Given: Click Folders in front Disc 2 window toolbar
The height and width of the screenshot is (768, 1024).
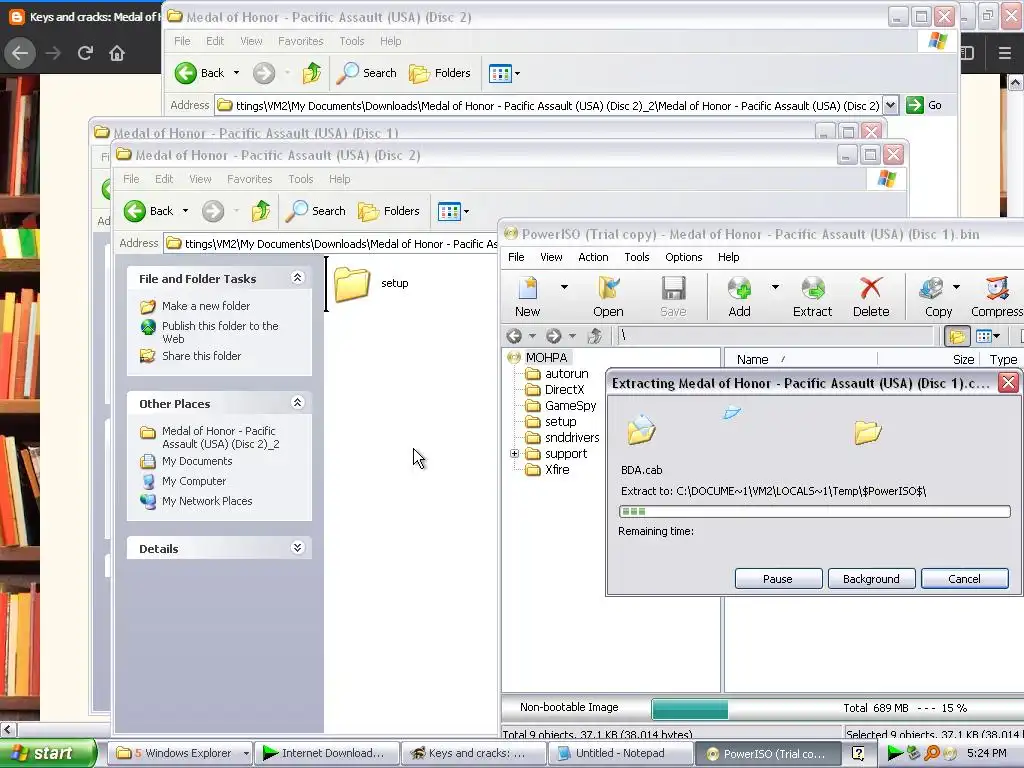Looking at the screenshot, I should point(389,211).
